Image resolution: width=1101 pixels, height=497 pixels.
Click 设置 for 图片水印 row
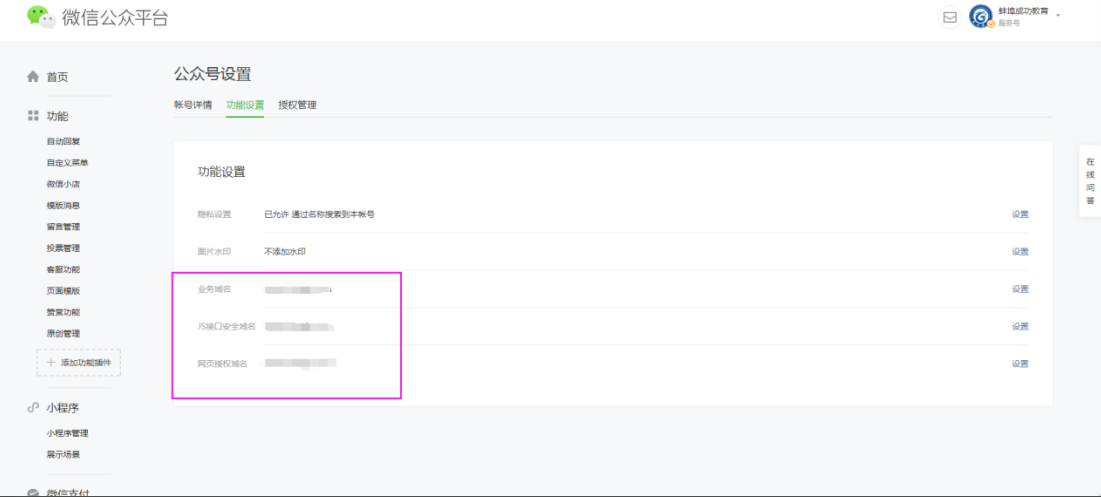click(x=1019, y=251)
